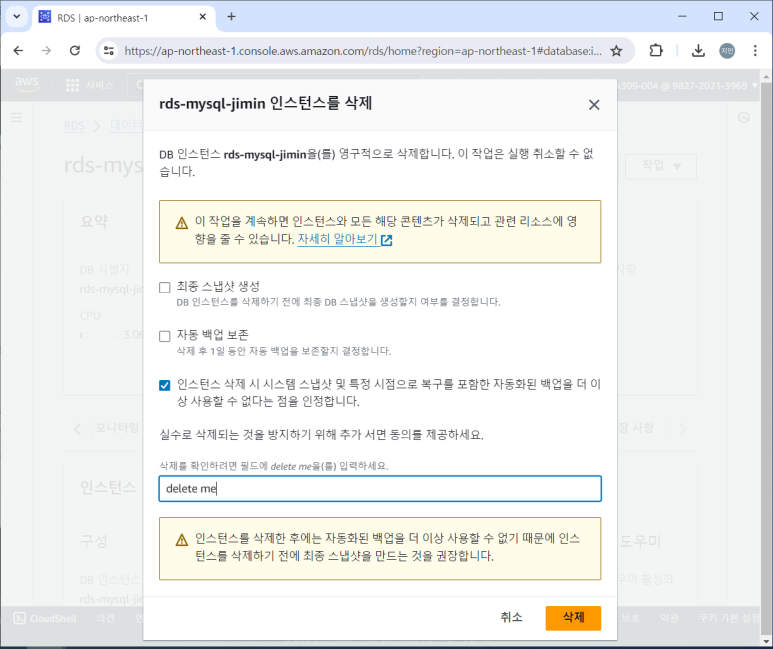The width and height of the screenshot is (773, 649).
Task: Select the 모니터링 tab behind the dialog
Action: [117, 428]
